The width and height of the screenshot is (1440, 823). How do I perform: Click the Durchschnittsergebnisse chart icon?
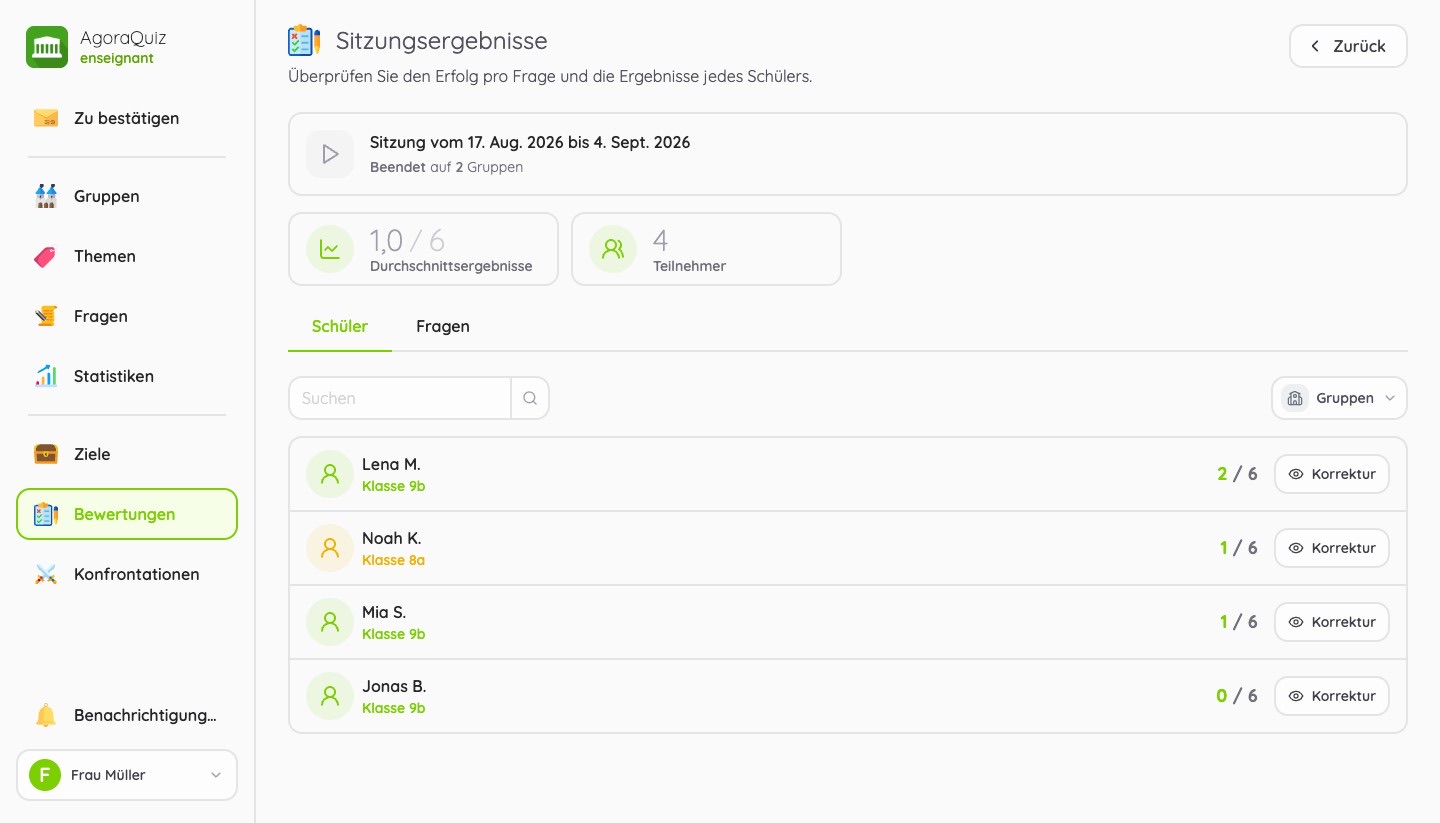(330, 249)
